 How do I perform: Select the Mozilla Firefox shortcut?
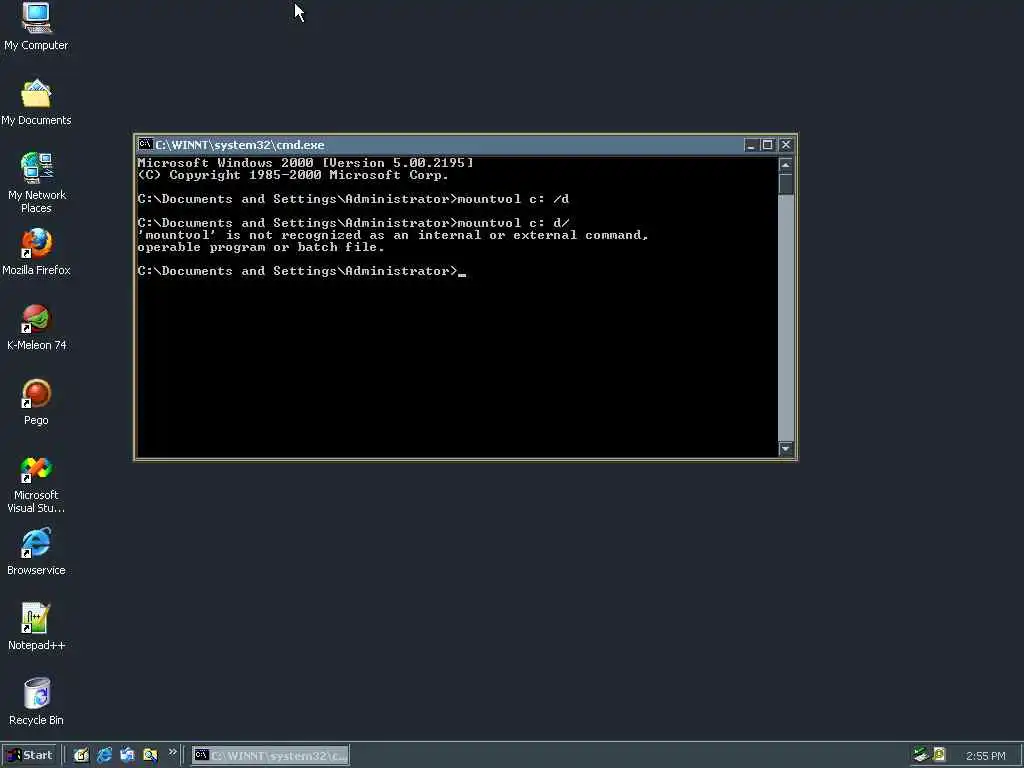(x=36, y=252)
